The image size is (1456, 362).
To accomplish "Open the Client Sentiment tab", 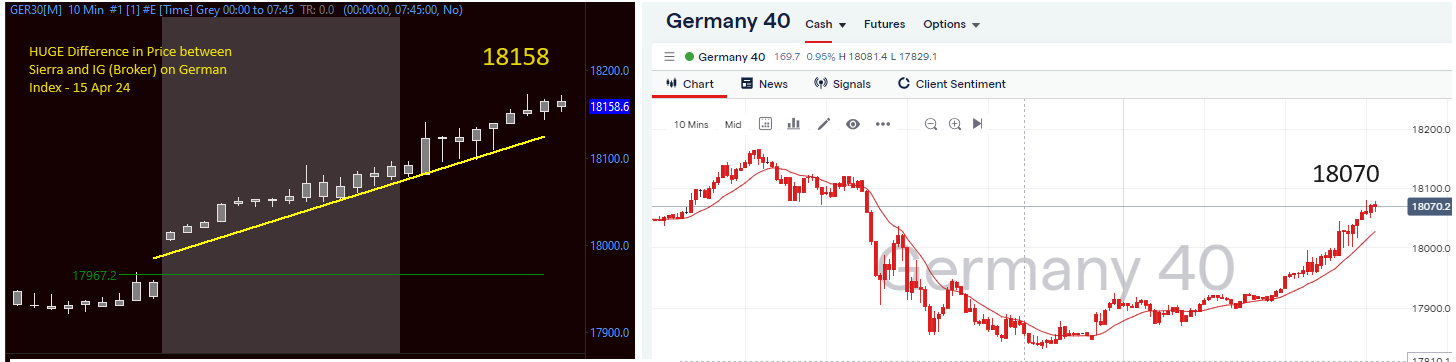I will pyautogui.click(x=951, y=84).
